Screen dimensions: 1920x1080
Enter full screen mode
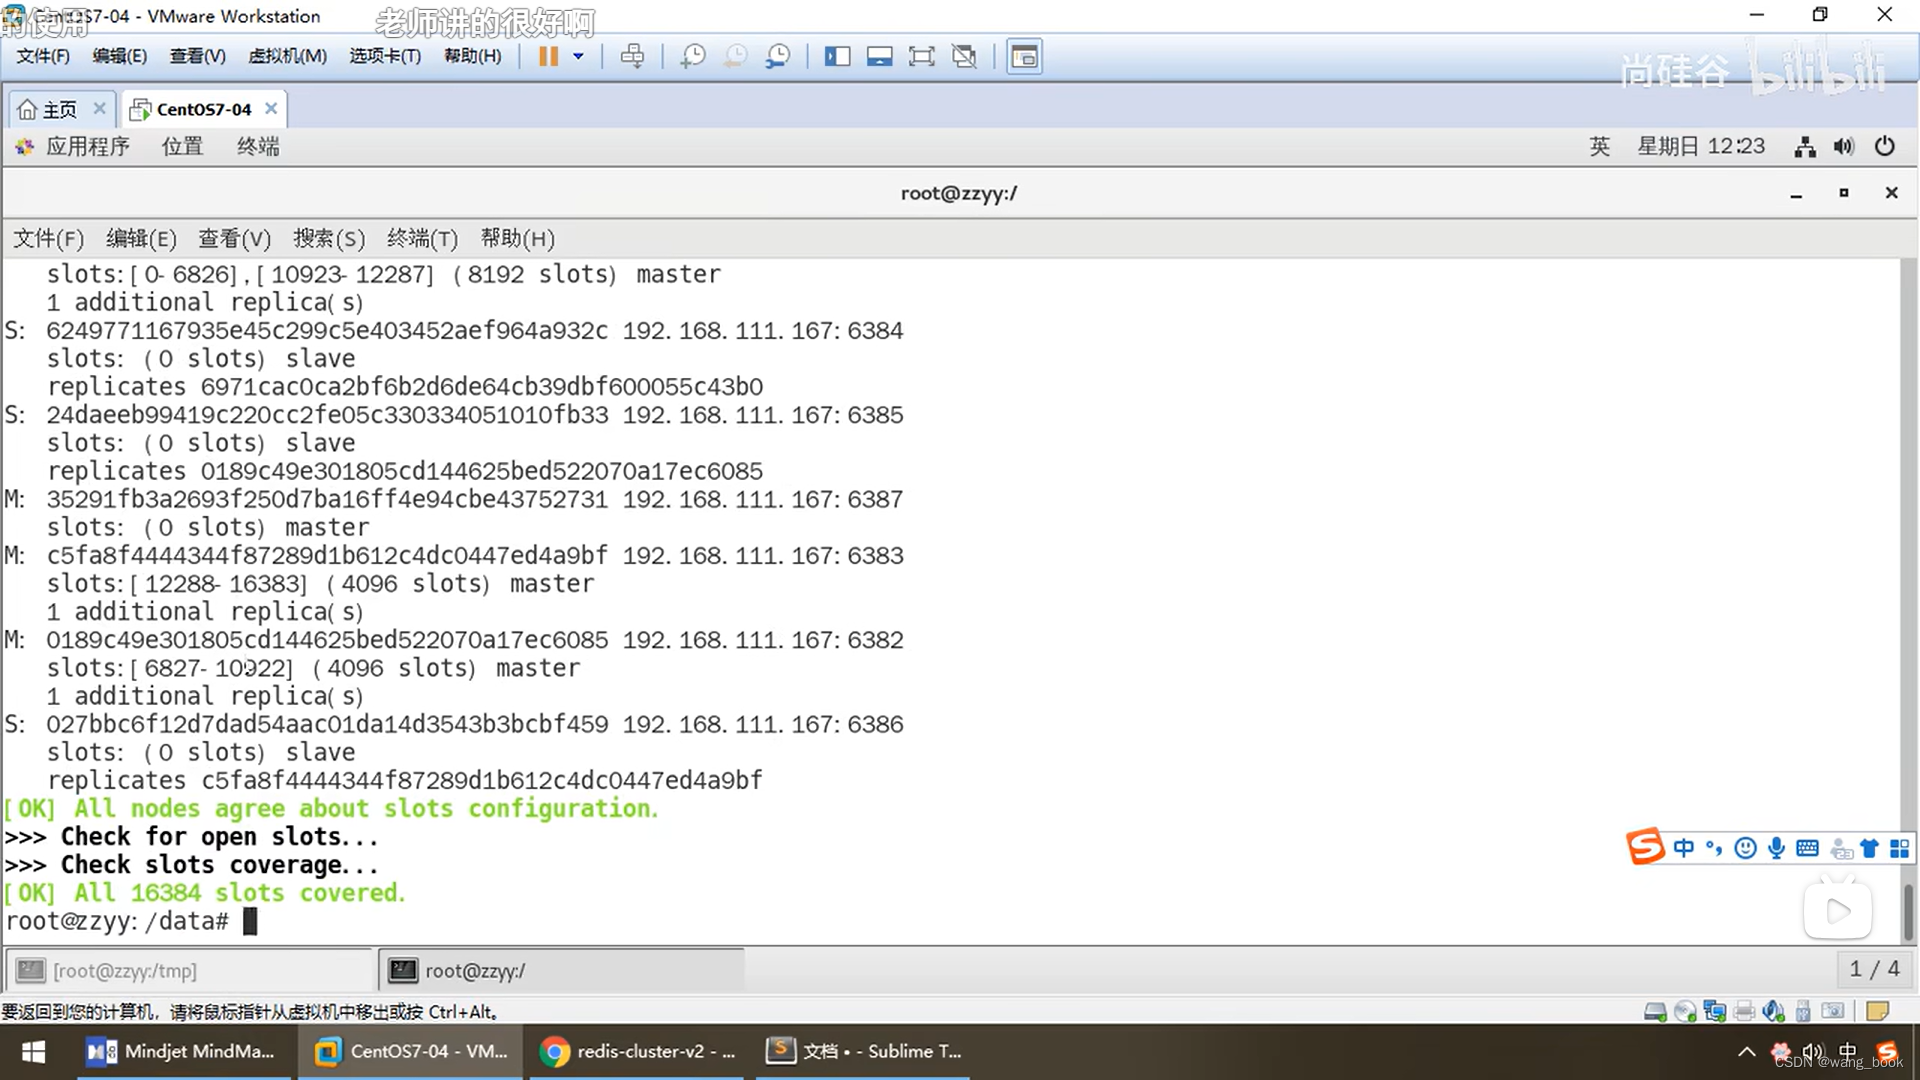click(921, 56)
